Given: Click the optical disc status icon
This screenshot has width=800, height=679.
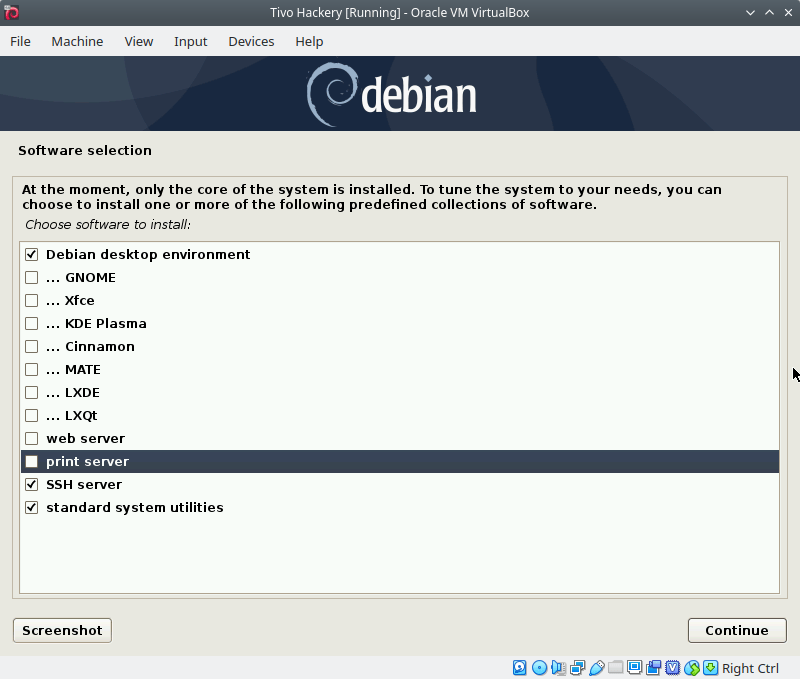Looking at the screenshot, I should coord(539,667).
